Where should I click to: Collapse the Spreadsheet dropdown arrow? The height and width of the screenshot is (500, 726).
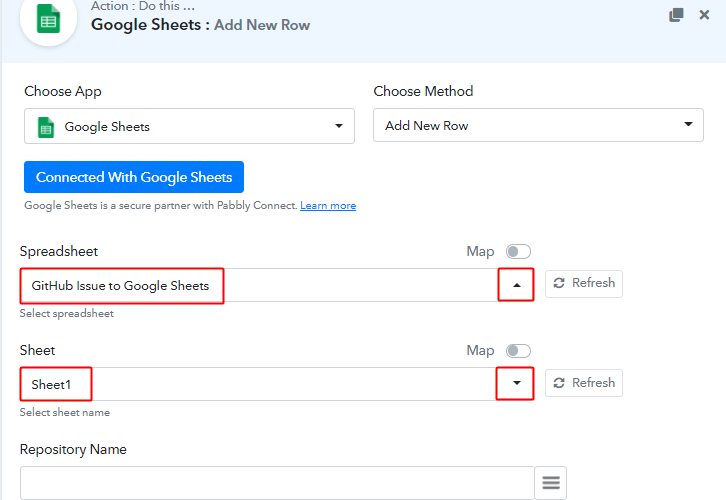tap(516, 285)
